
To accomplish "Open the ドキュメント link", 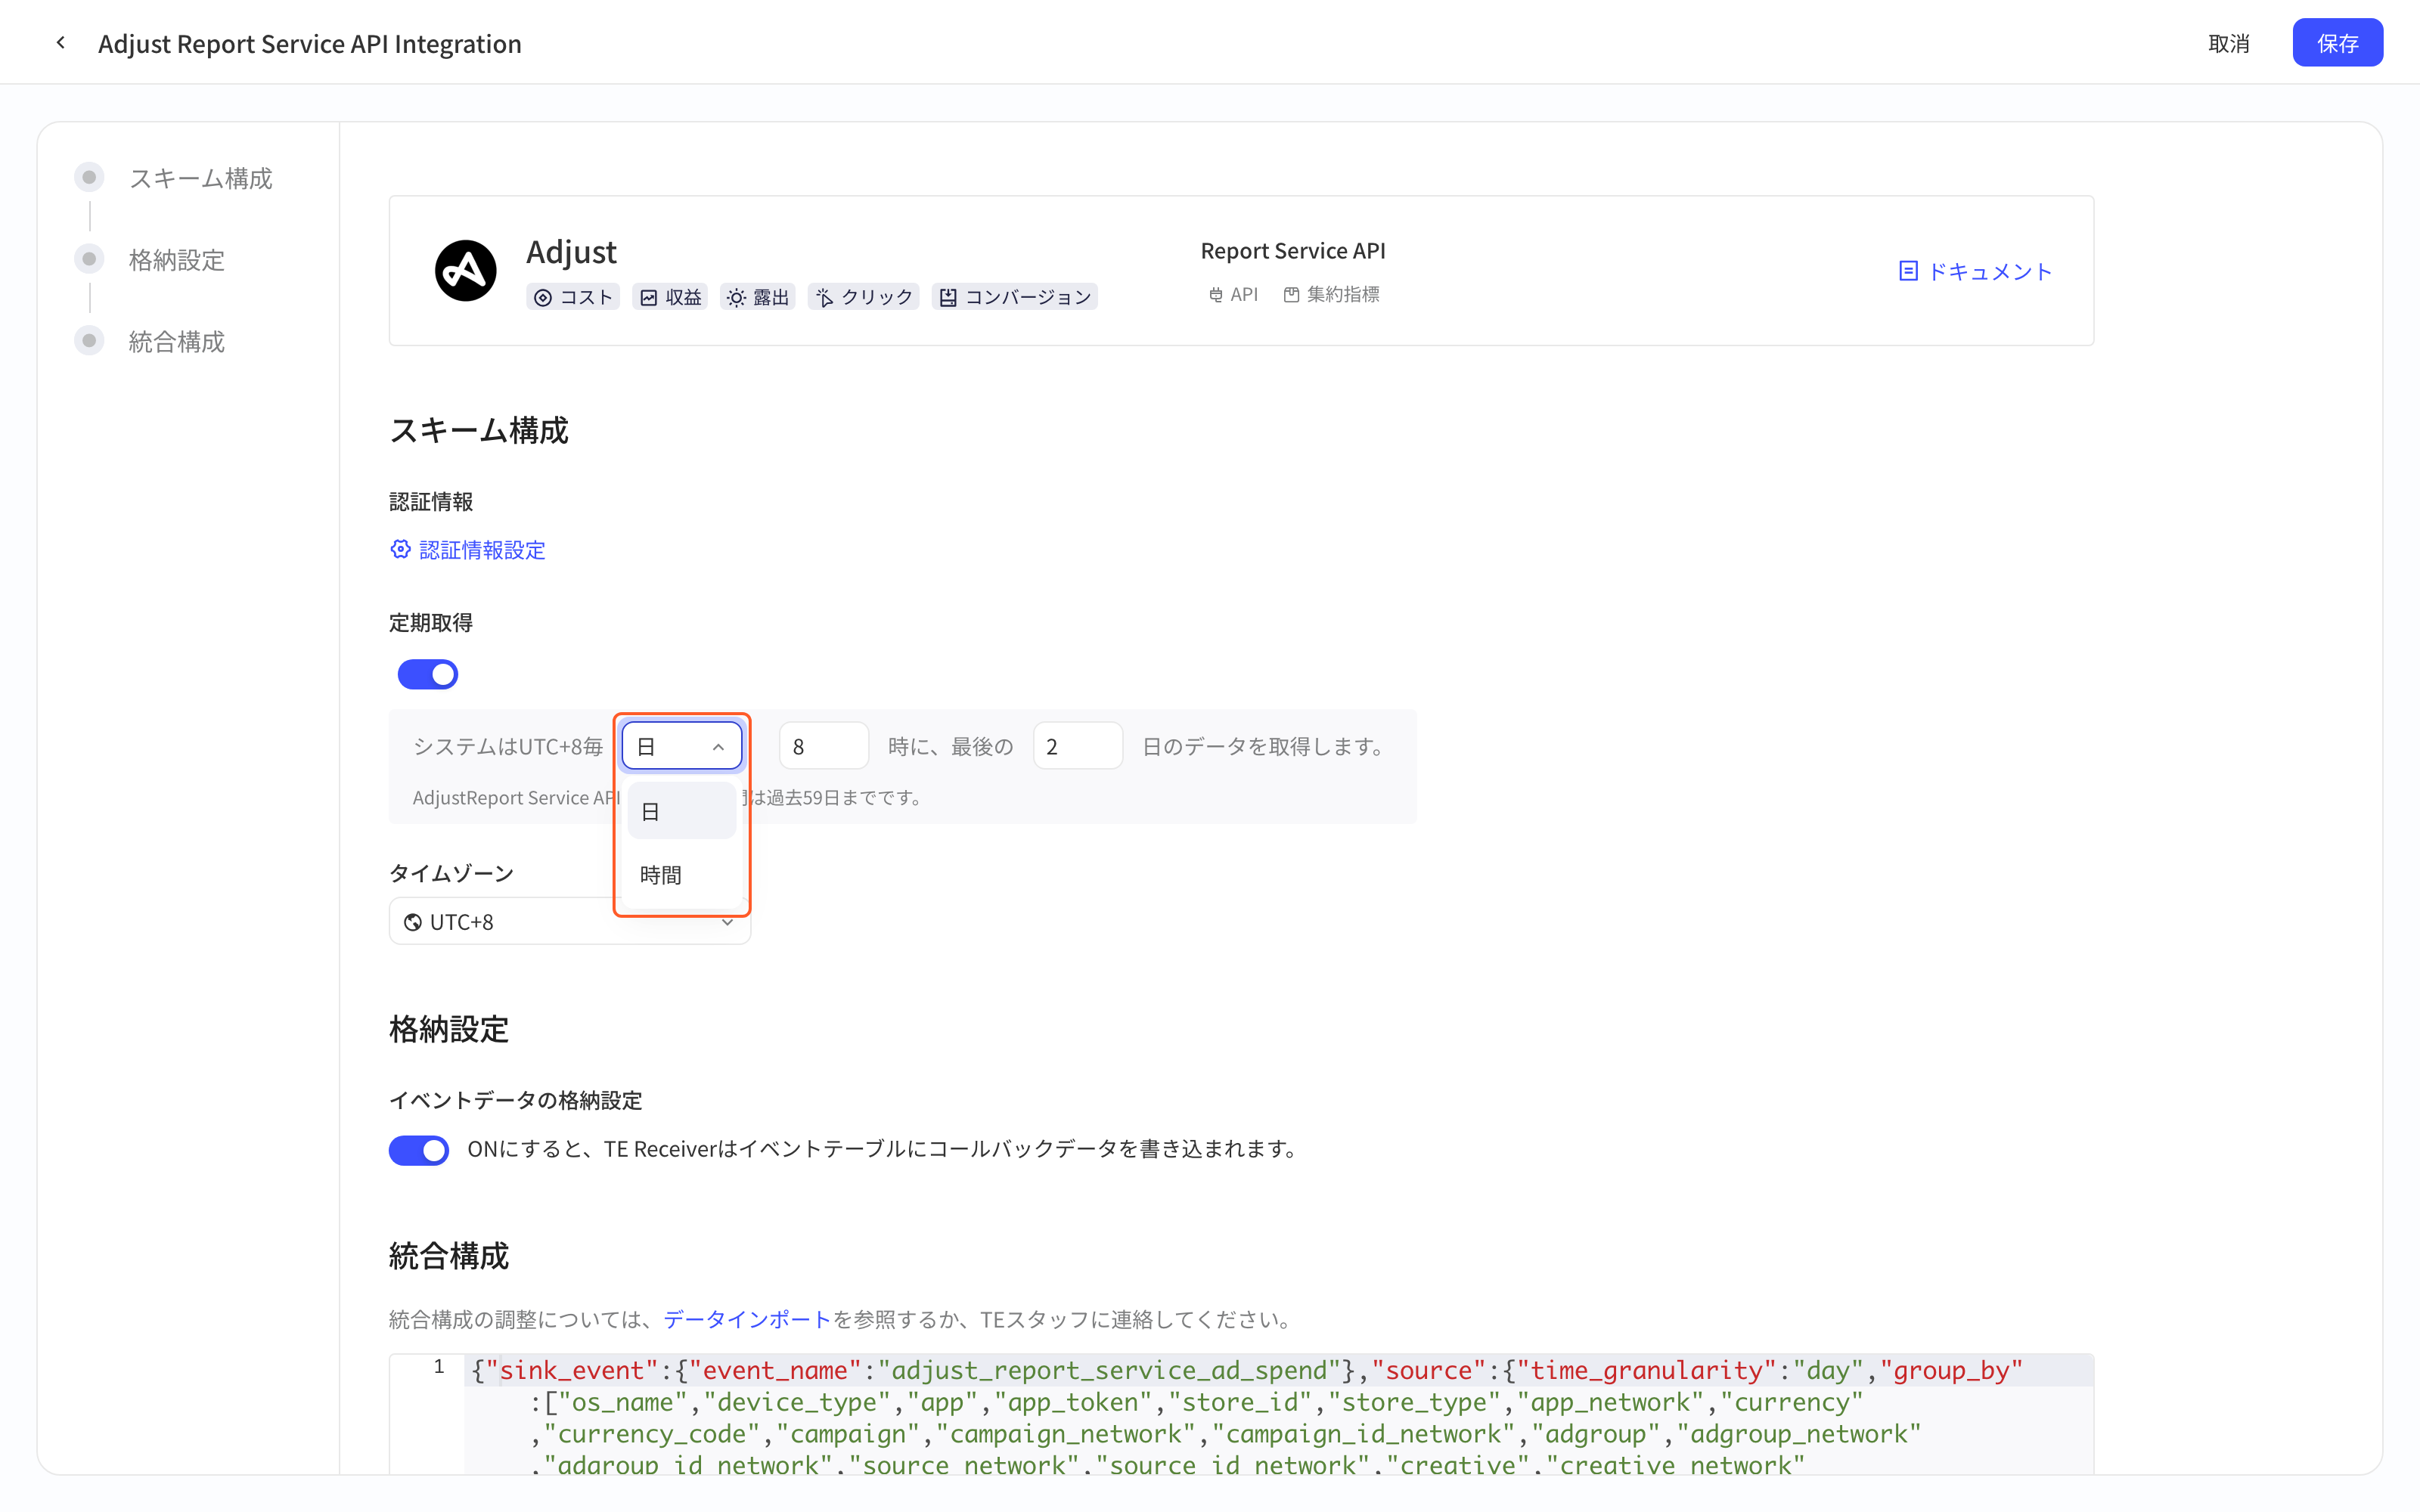I will click(x=1989, y=271).
